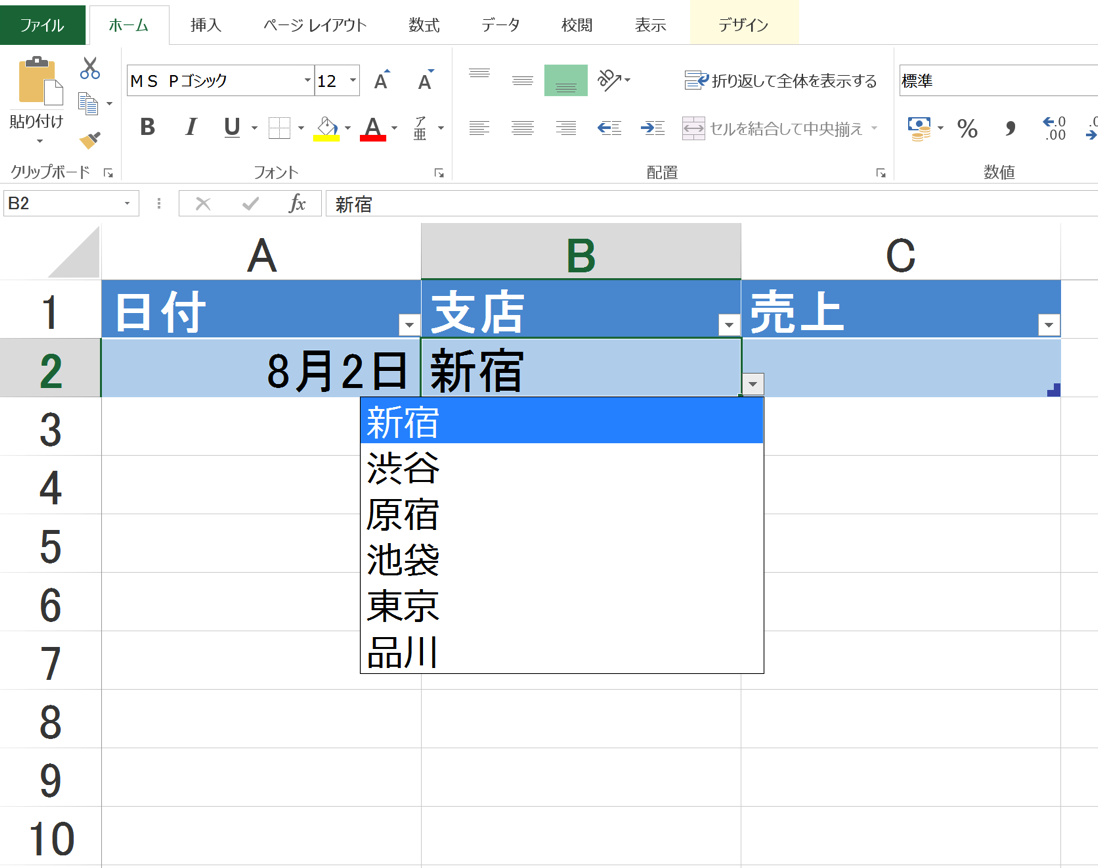This screenshot has width=1098, height=868.
Task: Click the phonetic guide (furigana) icon
Action: (x=420, y=128)
